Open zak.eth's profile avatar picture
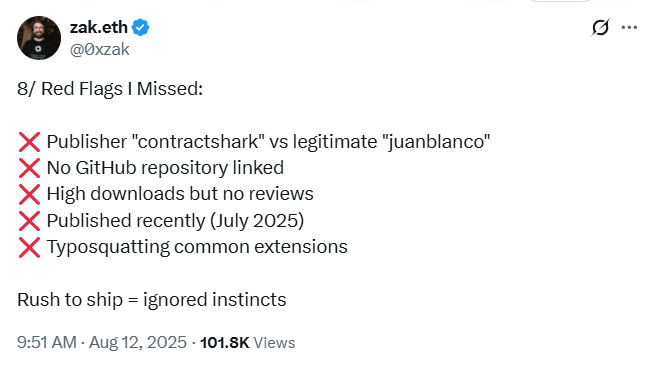This screenshot has width=655, height=369. tap(39, 38)
